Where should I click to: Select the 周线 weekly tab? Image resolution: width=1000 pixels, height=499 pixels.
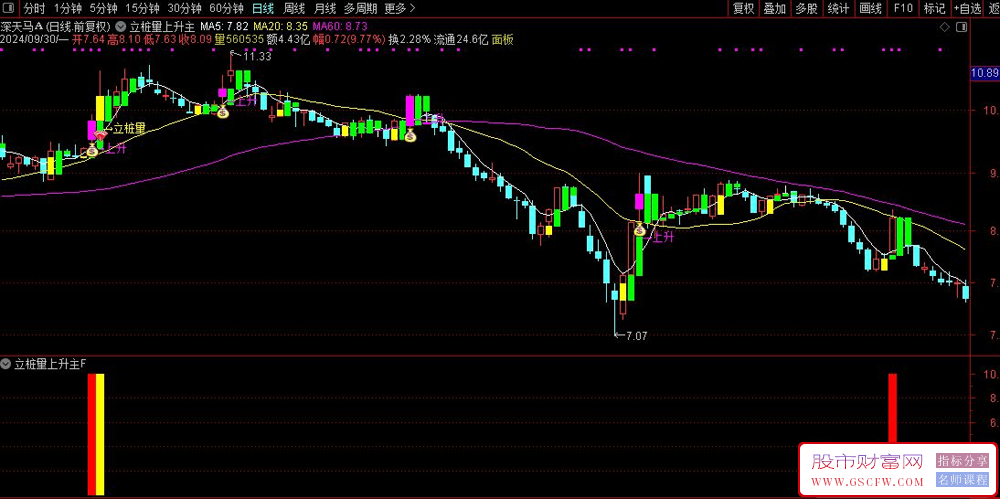pos(294,8)
